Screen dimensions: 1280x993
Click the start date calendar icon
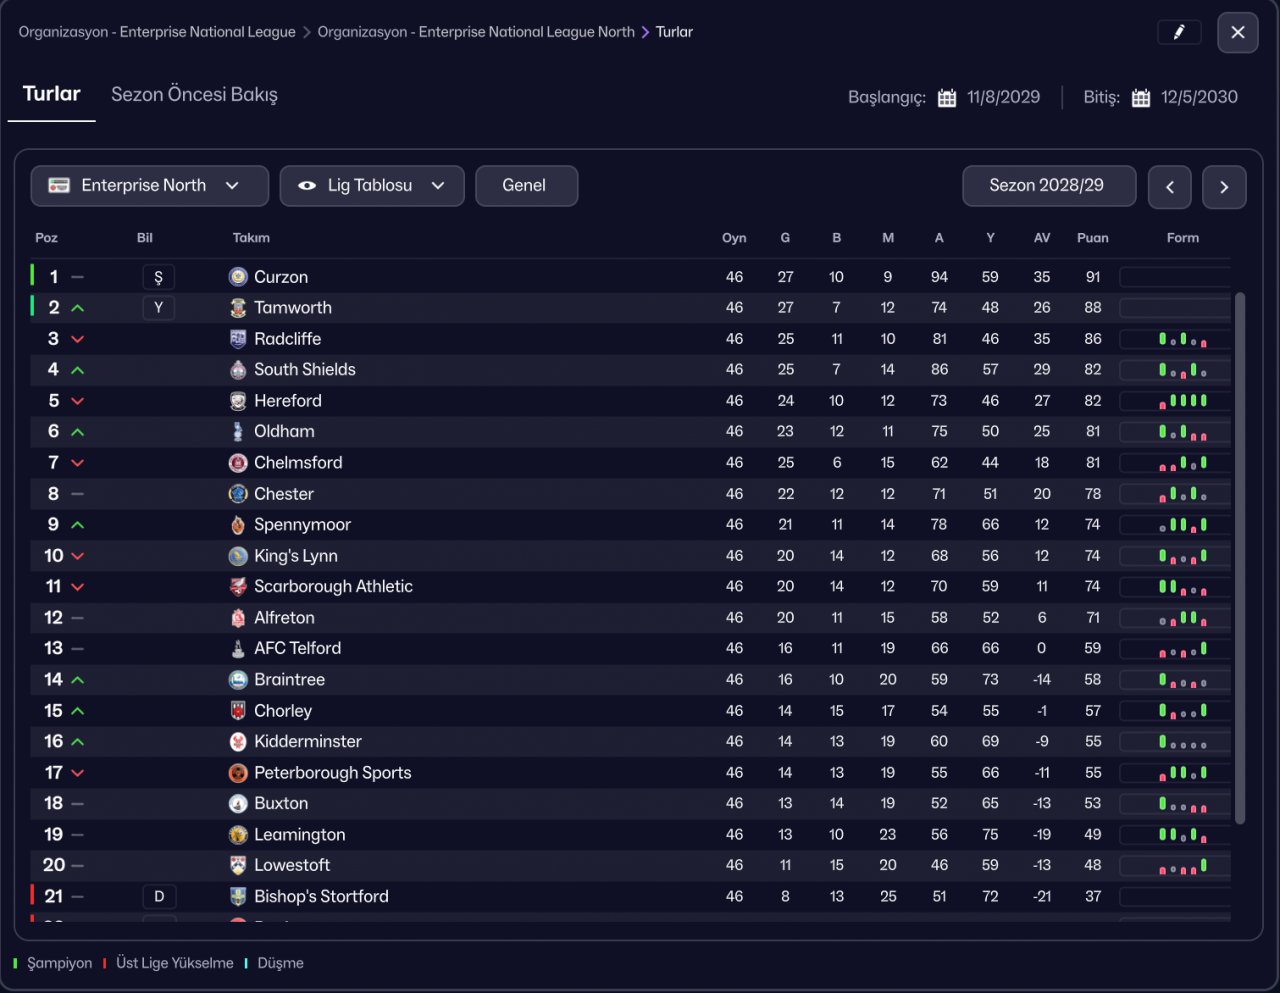946,98
